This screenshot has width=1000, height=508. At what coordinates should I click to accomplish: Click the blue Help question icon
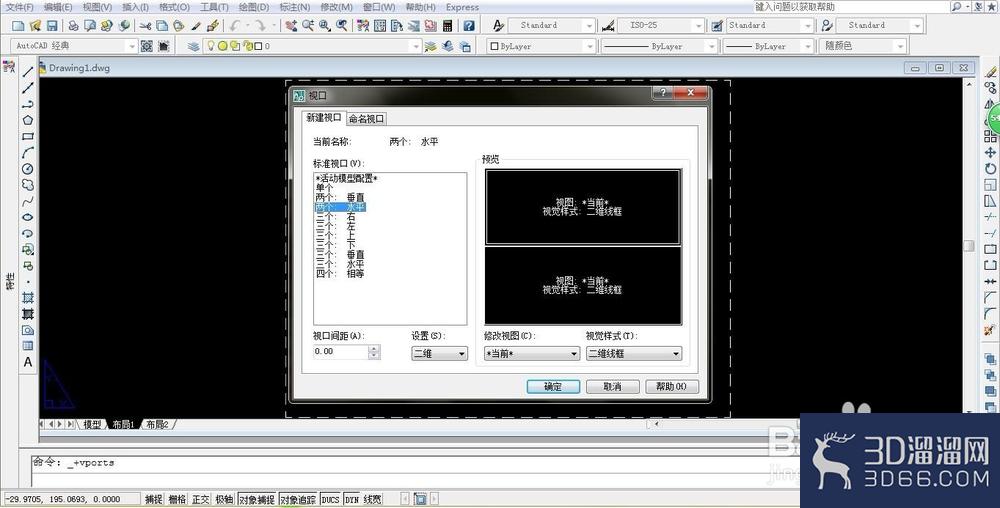tap(469, 25)
